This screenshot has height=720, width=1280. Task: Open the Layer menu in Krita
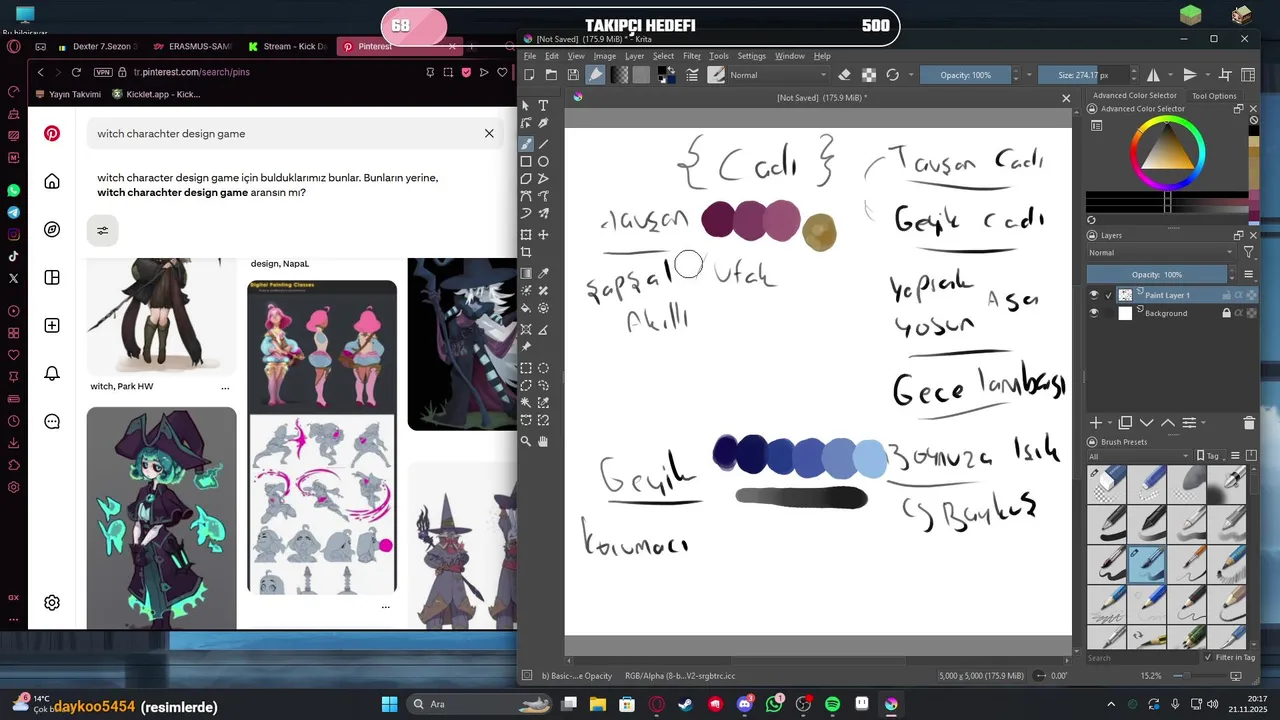[634, 56]
